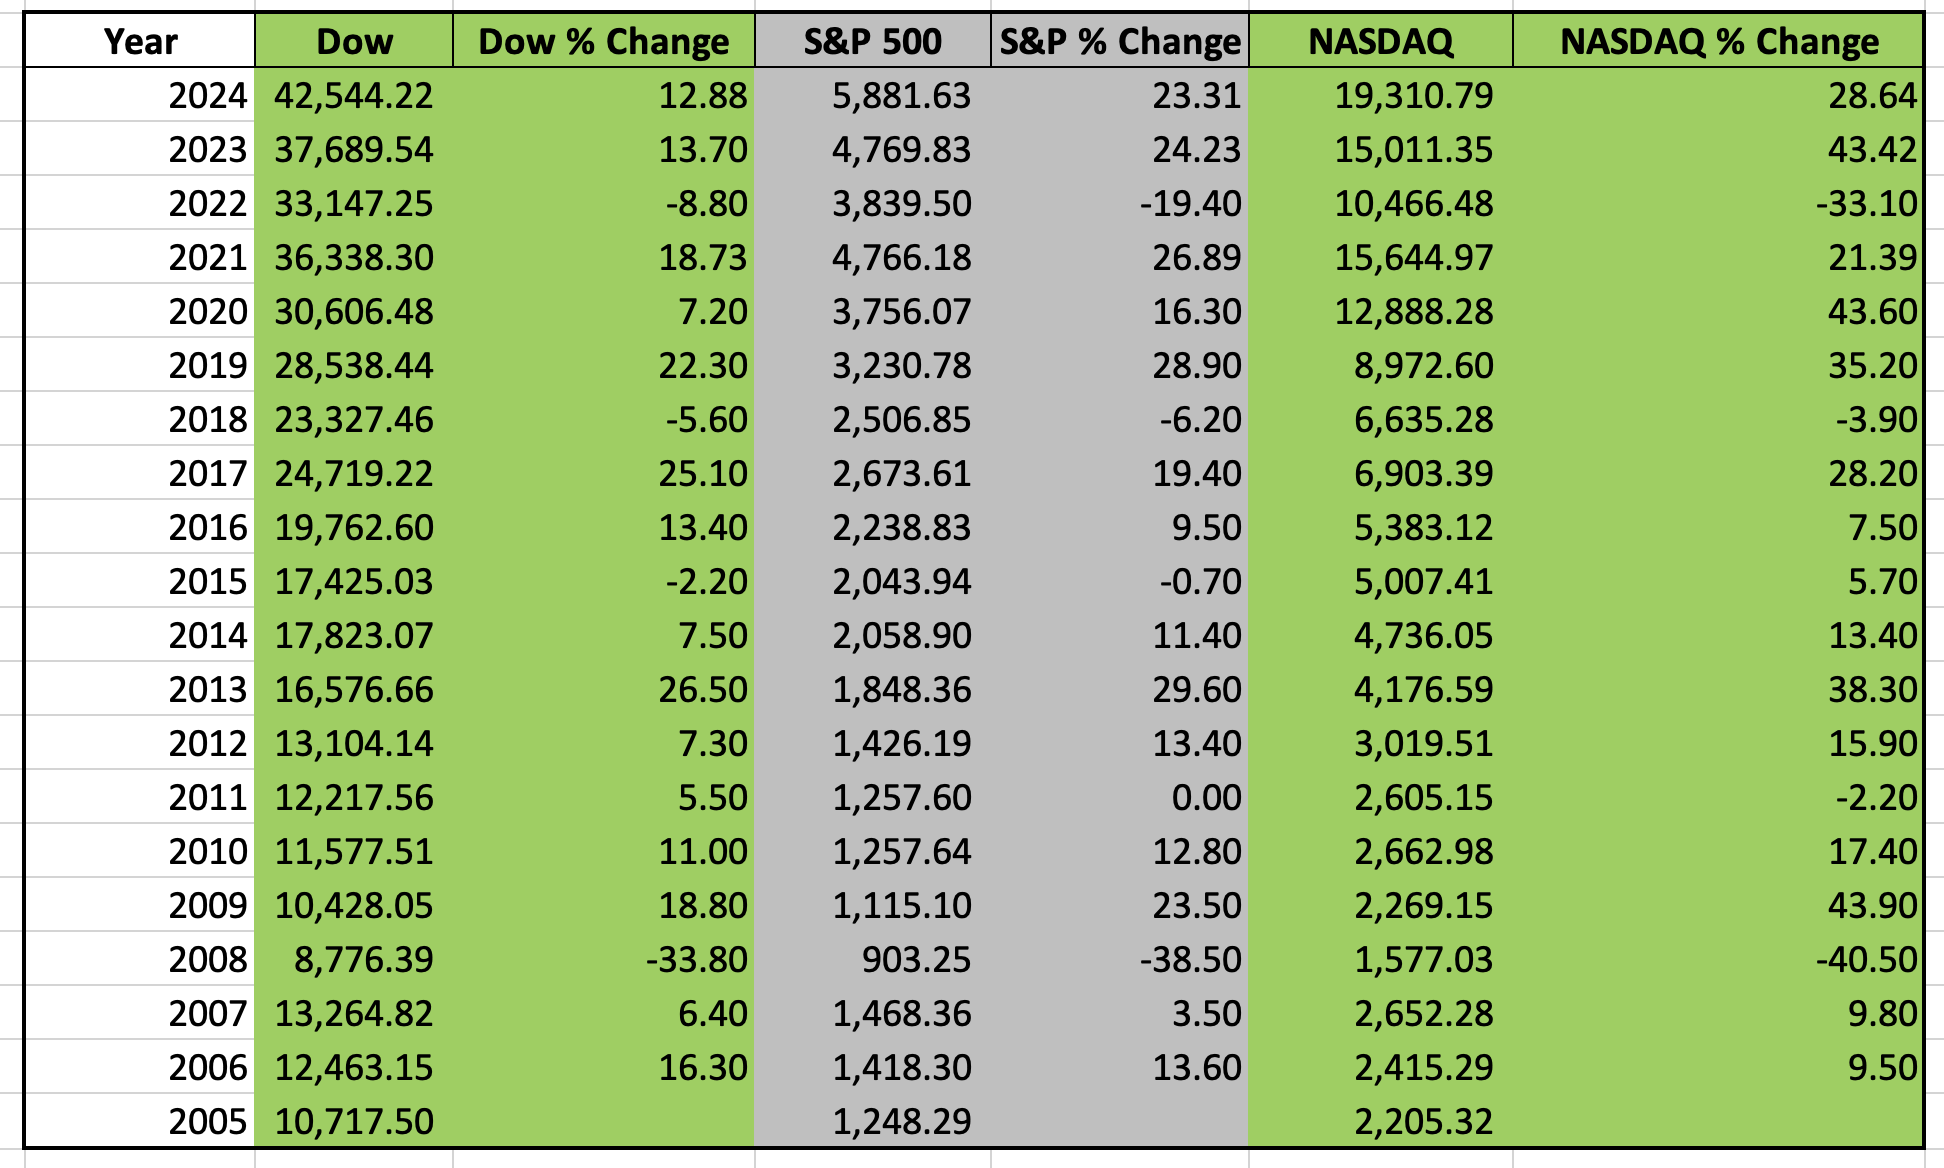This screenshot has height=1168, width=1944.
Task: Select S&P 500 value 903.25
Action: coord(872,959)
